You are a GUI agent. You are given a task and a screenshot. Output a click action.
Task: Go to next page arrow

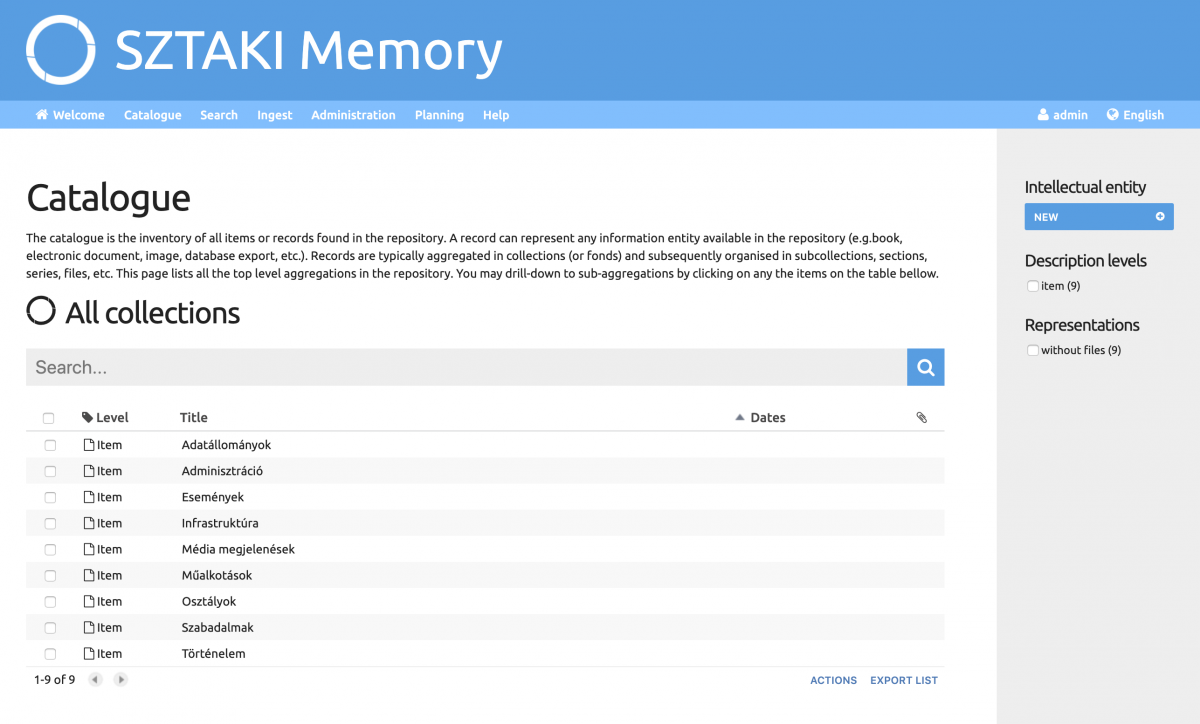(121, 680)
